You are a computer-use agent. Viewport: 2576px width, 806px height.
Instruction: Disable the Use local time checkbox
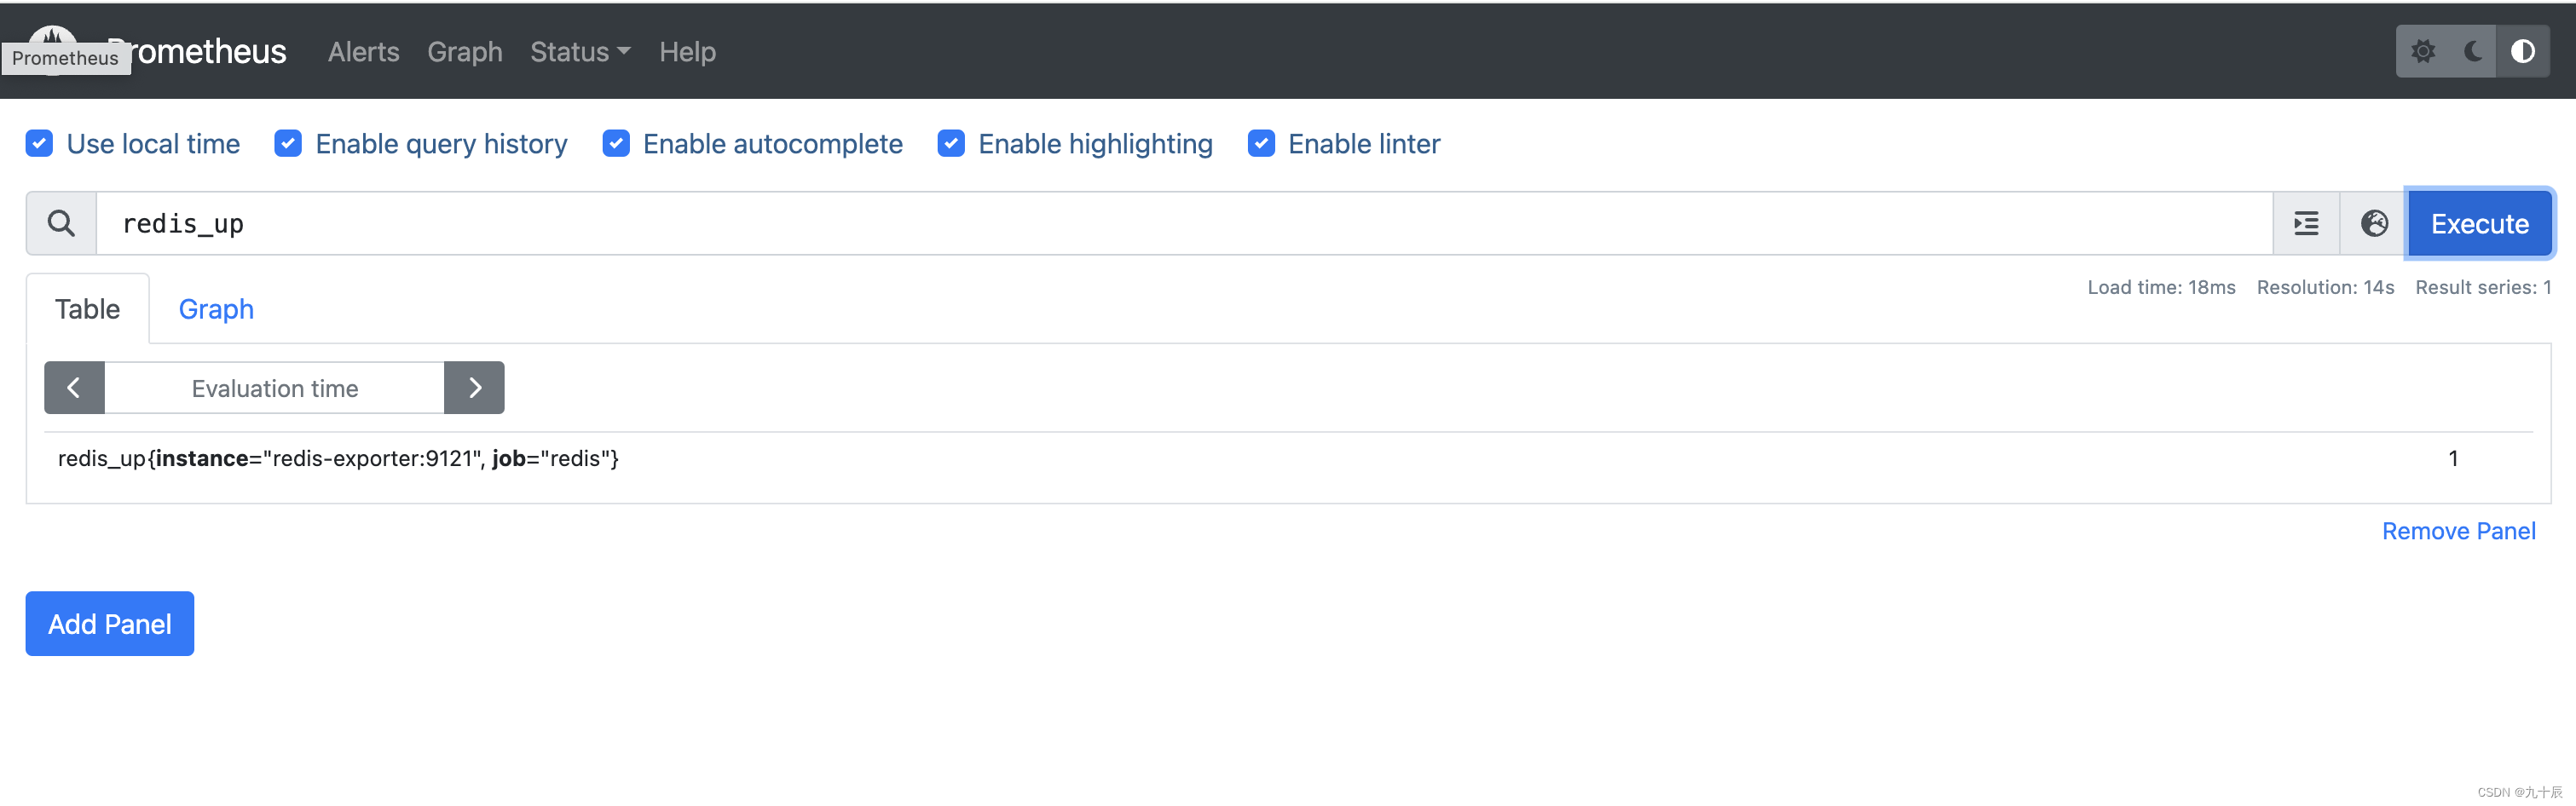[39, 143]
